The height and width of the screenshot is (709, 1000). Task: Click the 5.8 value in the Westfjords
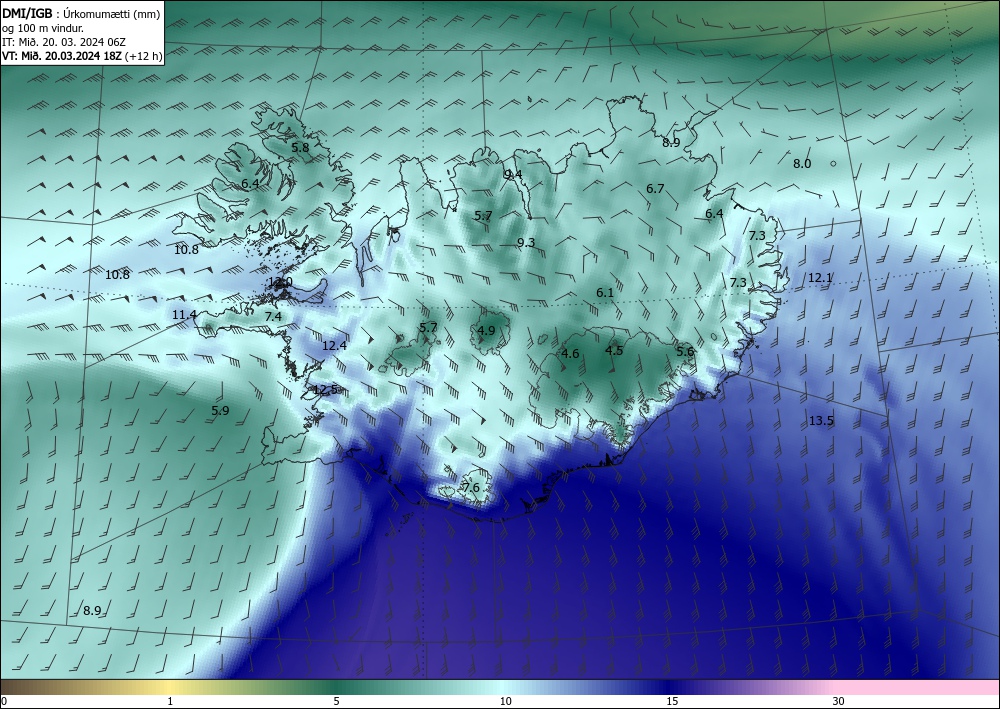[x=300, y=147]
